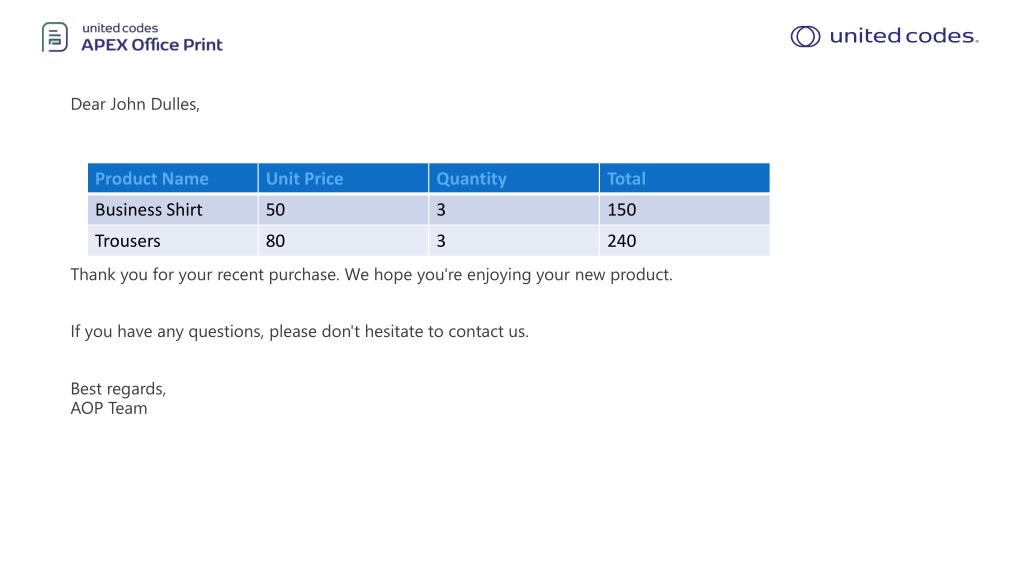
Task: Select the Quantity column header
Action: pos(514,178)
